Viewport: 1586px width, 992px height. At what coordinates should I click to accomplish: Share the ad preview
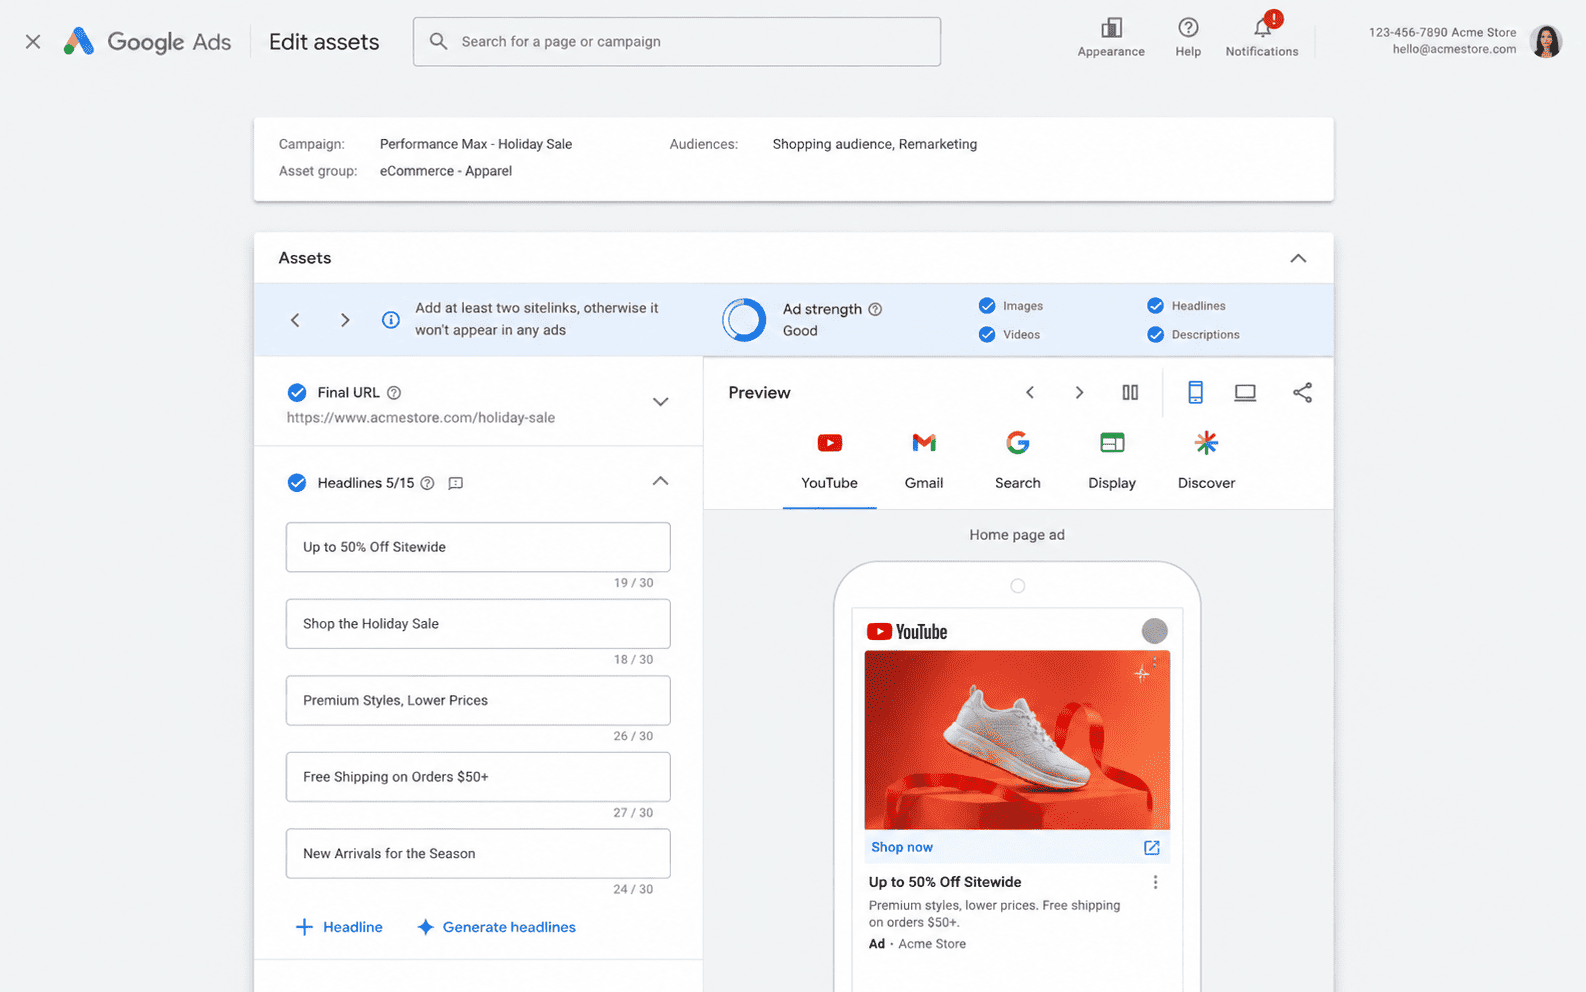pos(1302,393)
